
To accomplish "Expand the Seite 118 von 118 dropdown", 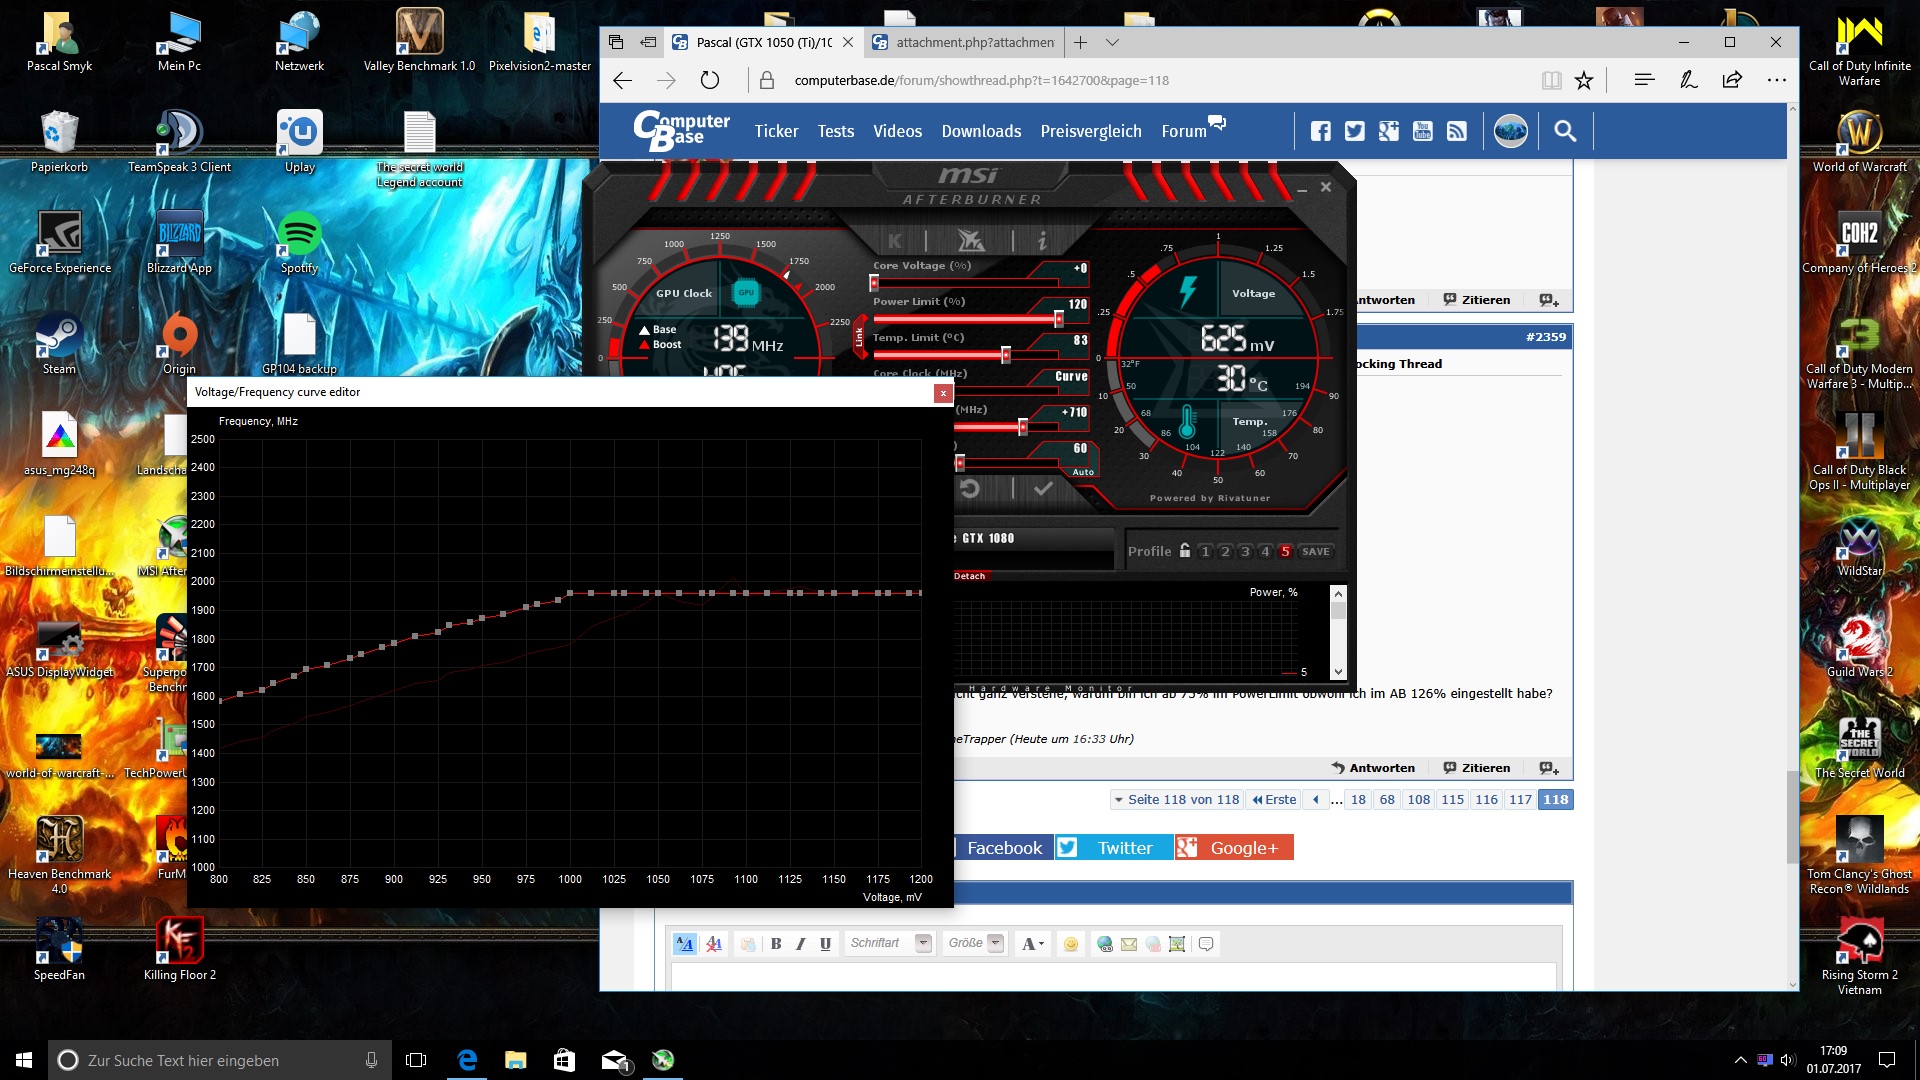I will tap(1175, 799).
